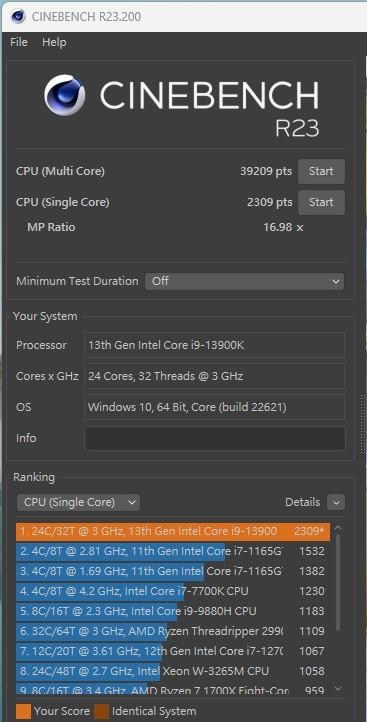Click the Cinebench icon in title bar
This screenshot has width=367, height=722.
18,16
